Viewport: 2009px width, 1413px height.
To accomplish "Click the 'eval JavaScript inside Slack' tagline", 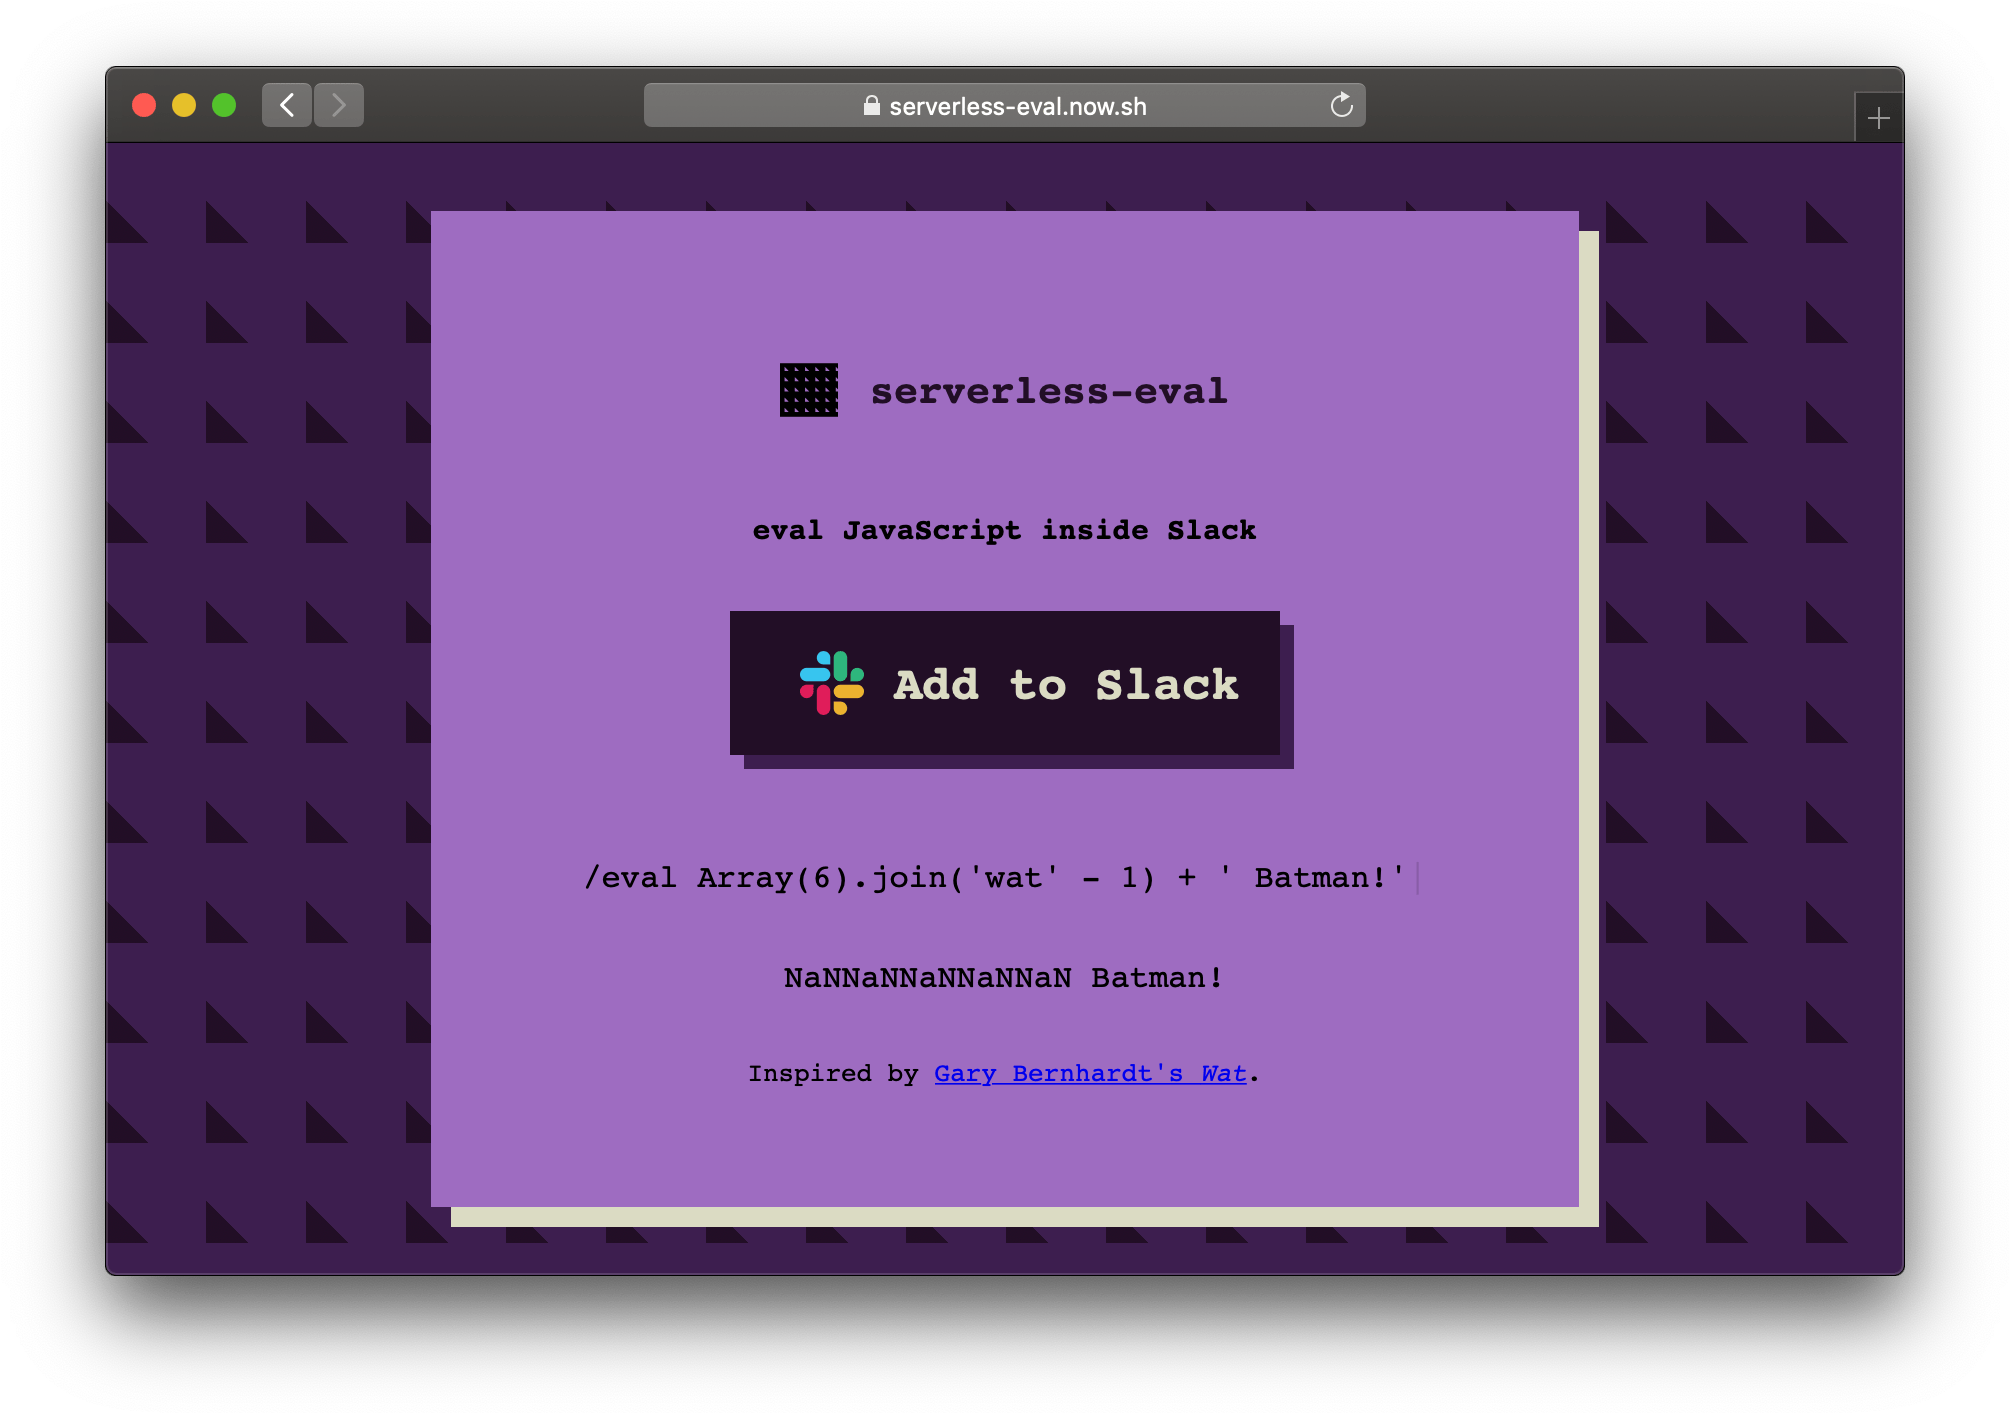I will click(1004, 530).
